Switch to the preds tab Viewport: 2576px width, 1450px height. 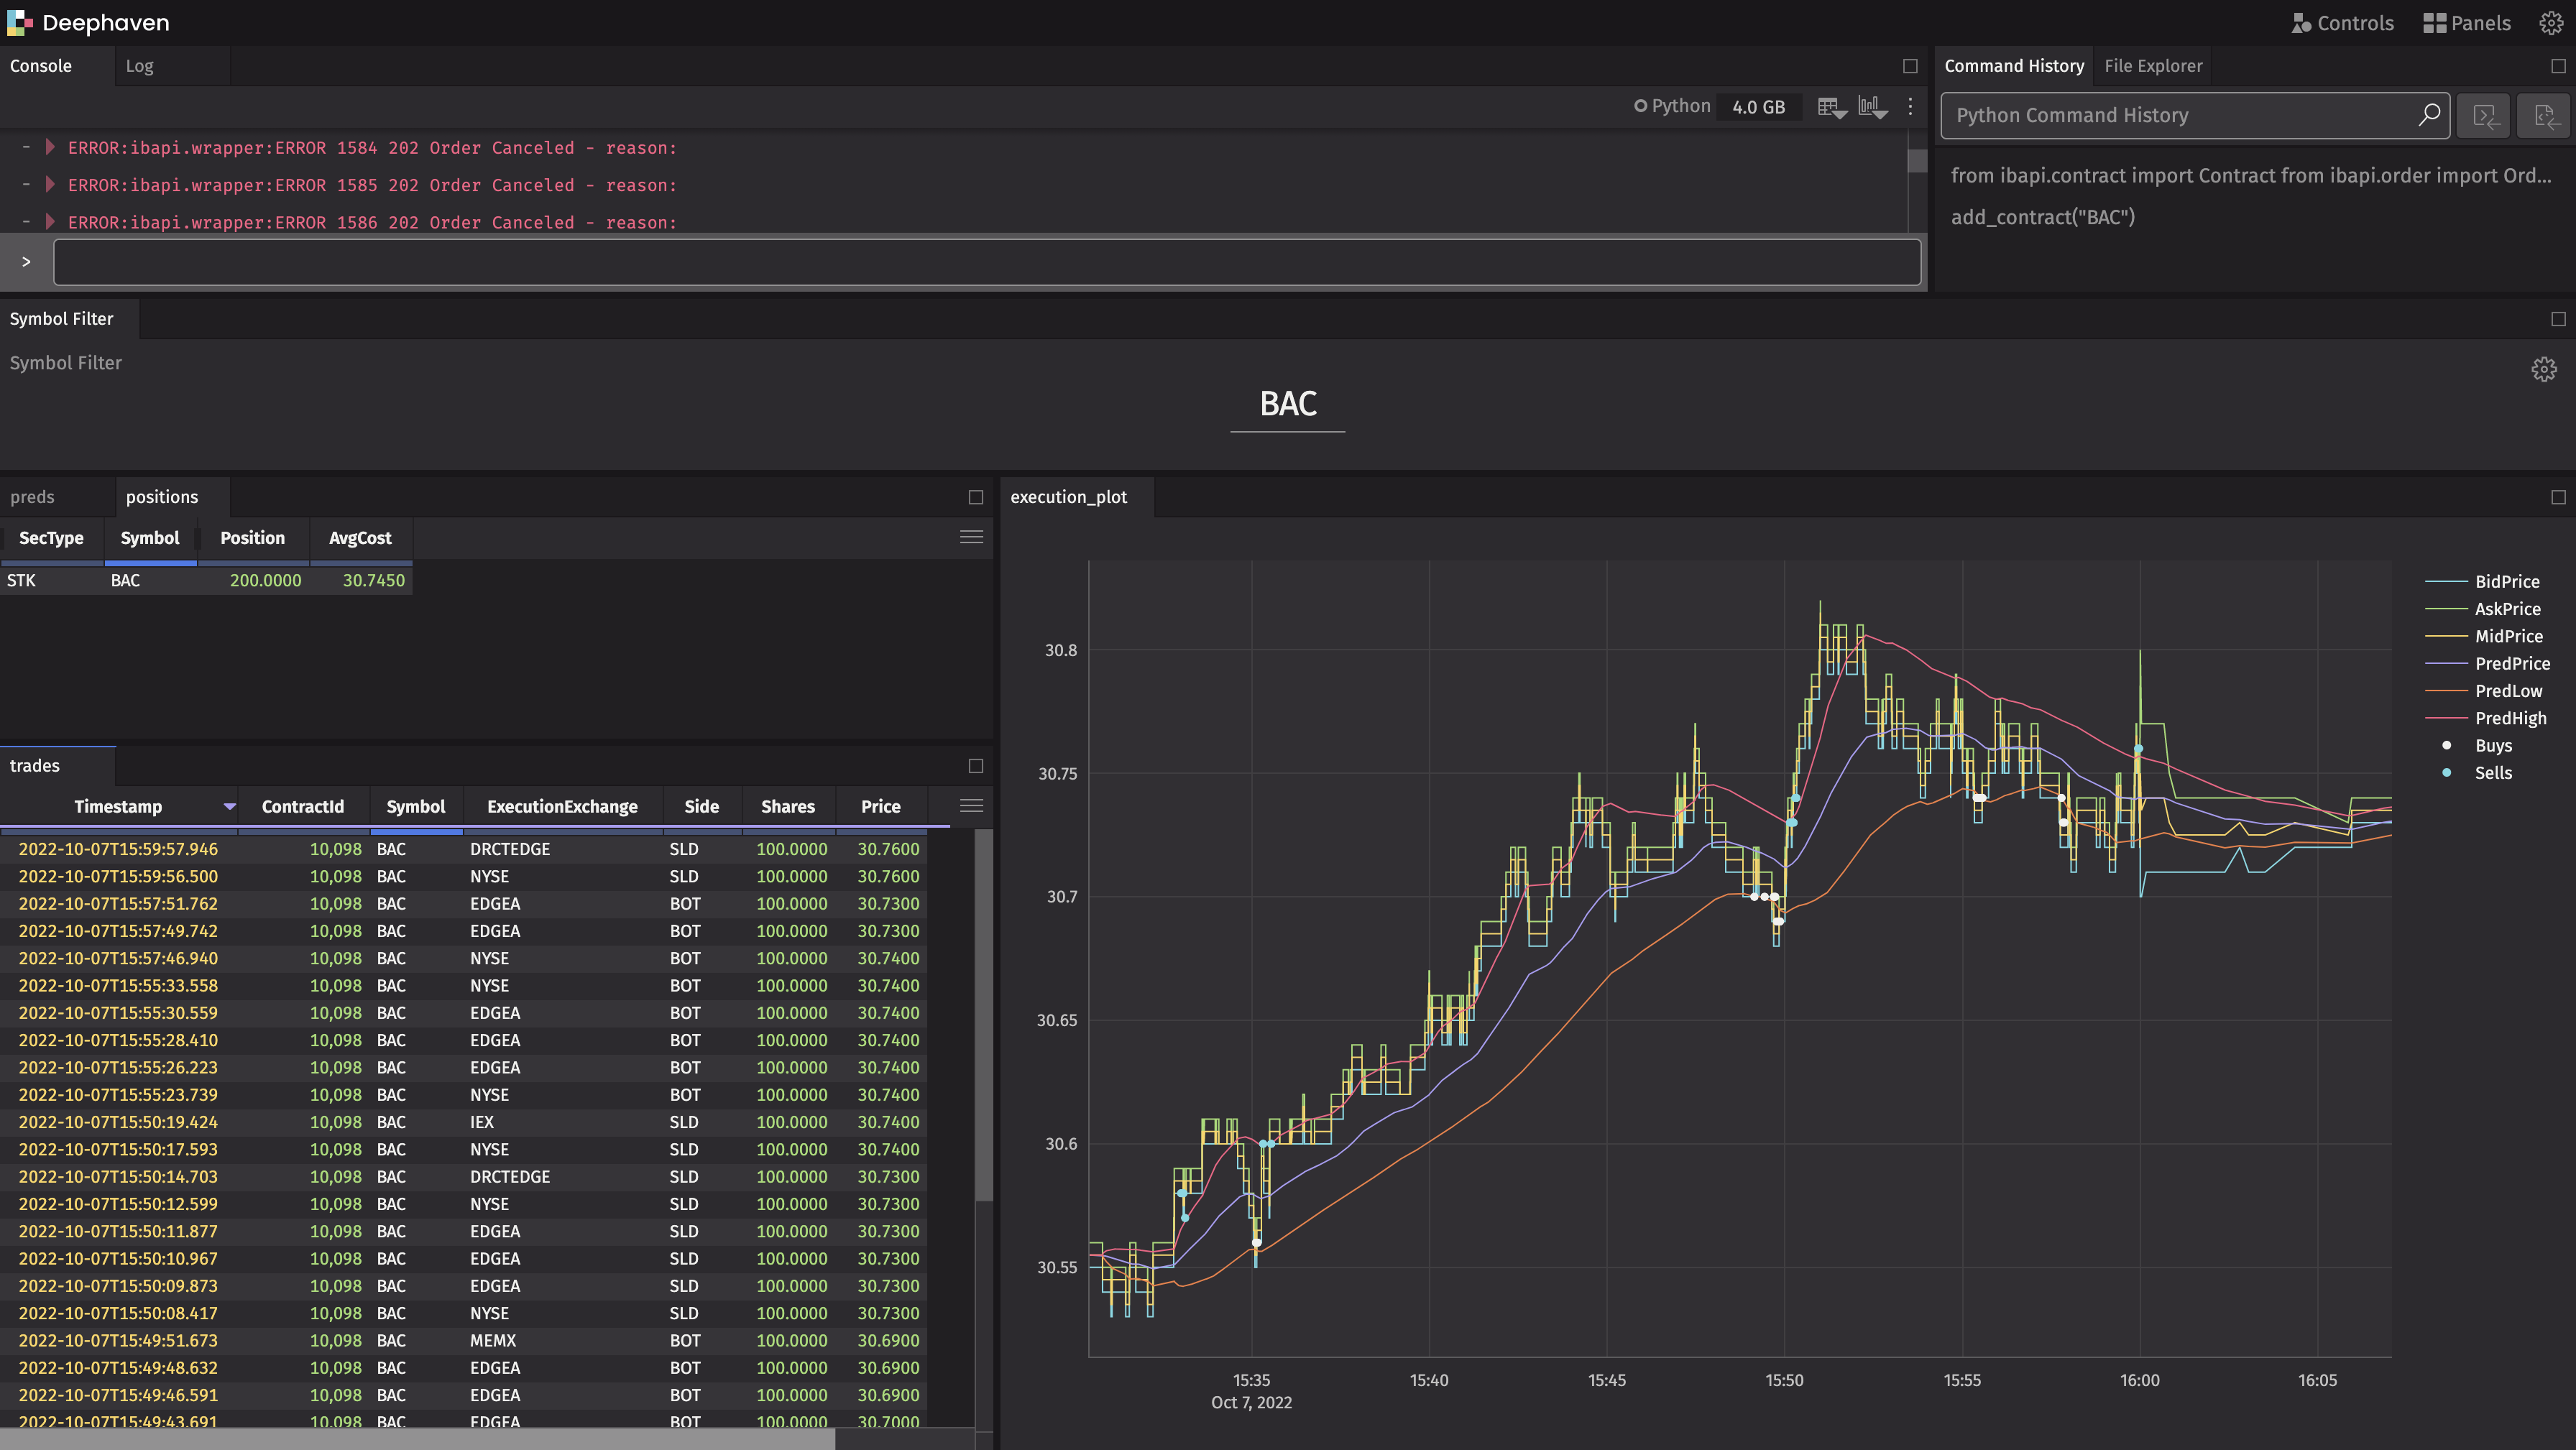point(32,497)
